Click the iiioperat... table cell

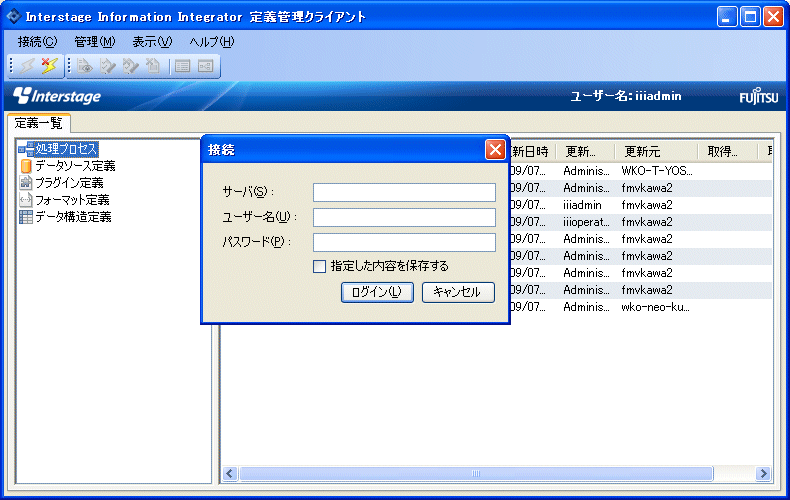(586, 222)
